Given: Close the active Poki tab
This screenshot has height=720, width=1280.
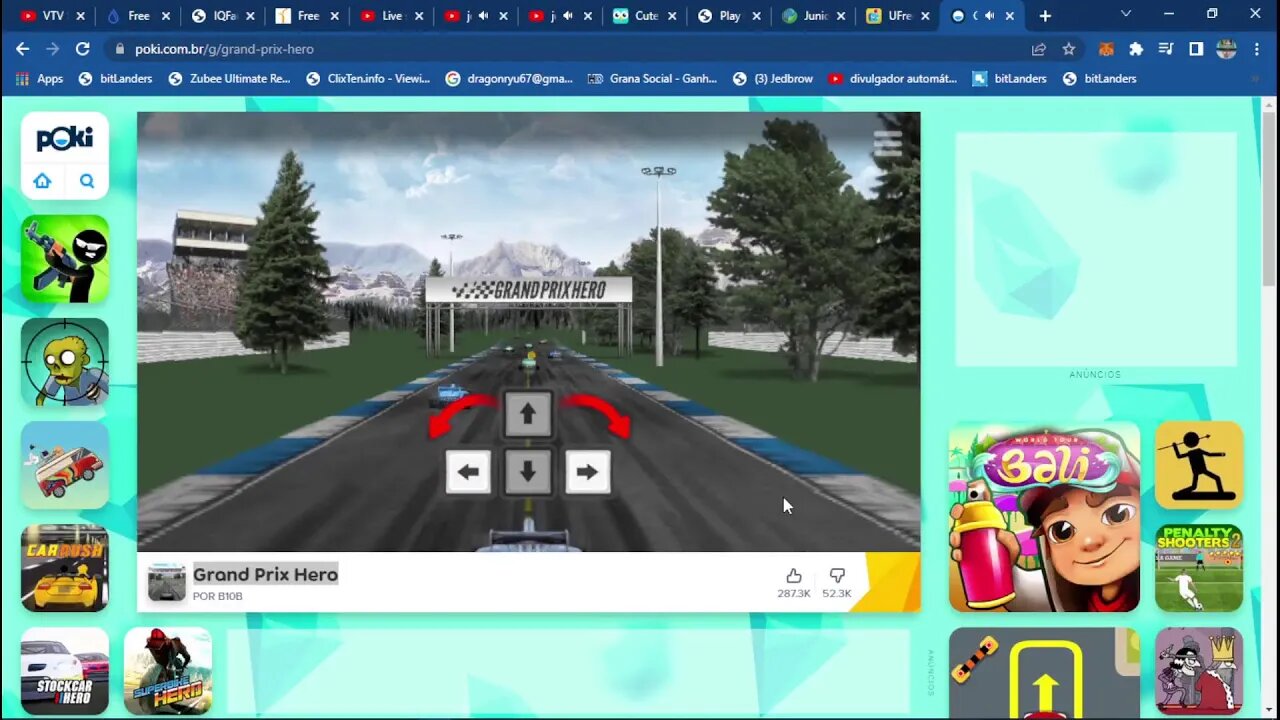Looking at the screenshot, I should pyautogui.click(x=1010, y=16).
